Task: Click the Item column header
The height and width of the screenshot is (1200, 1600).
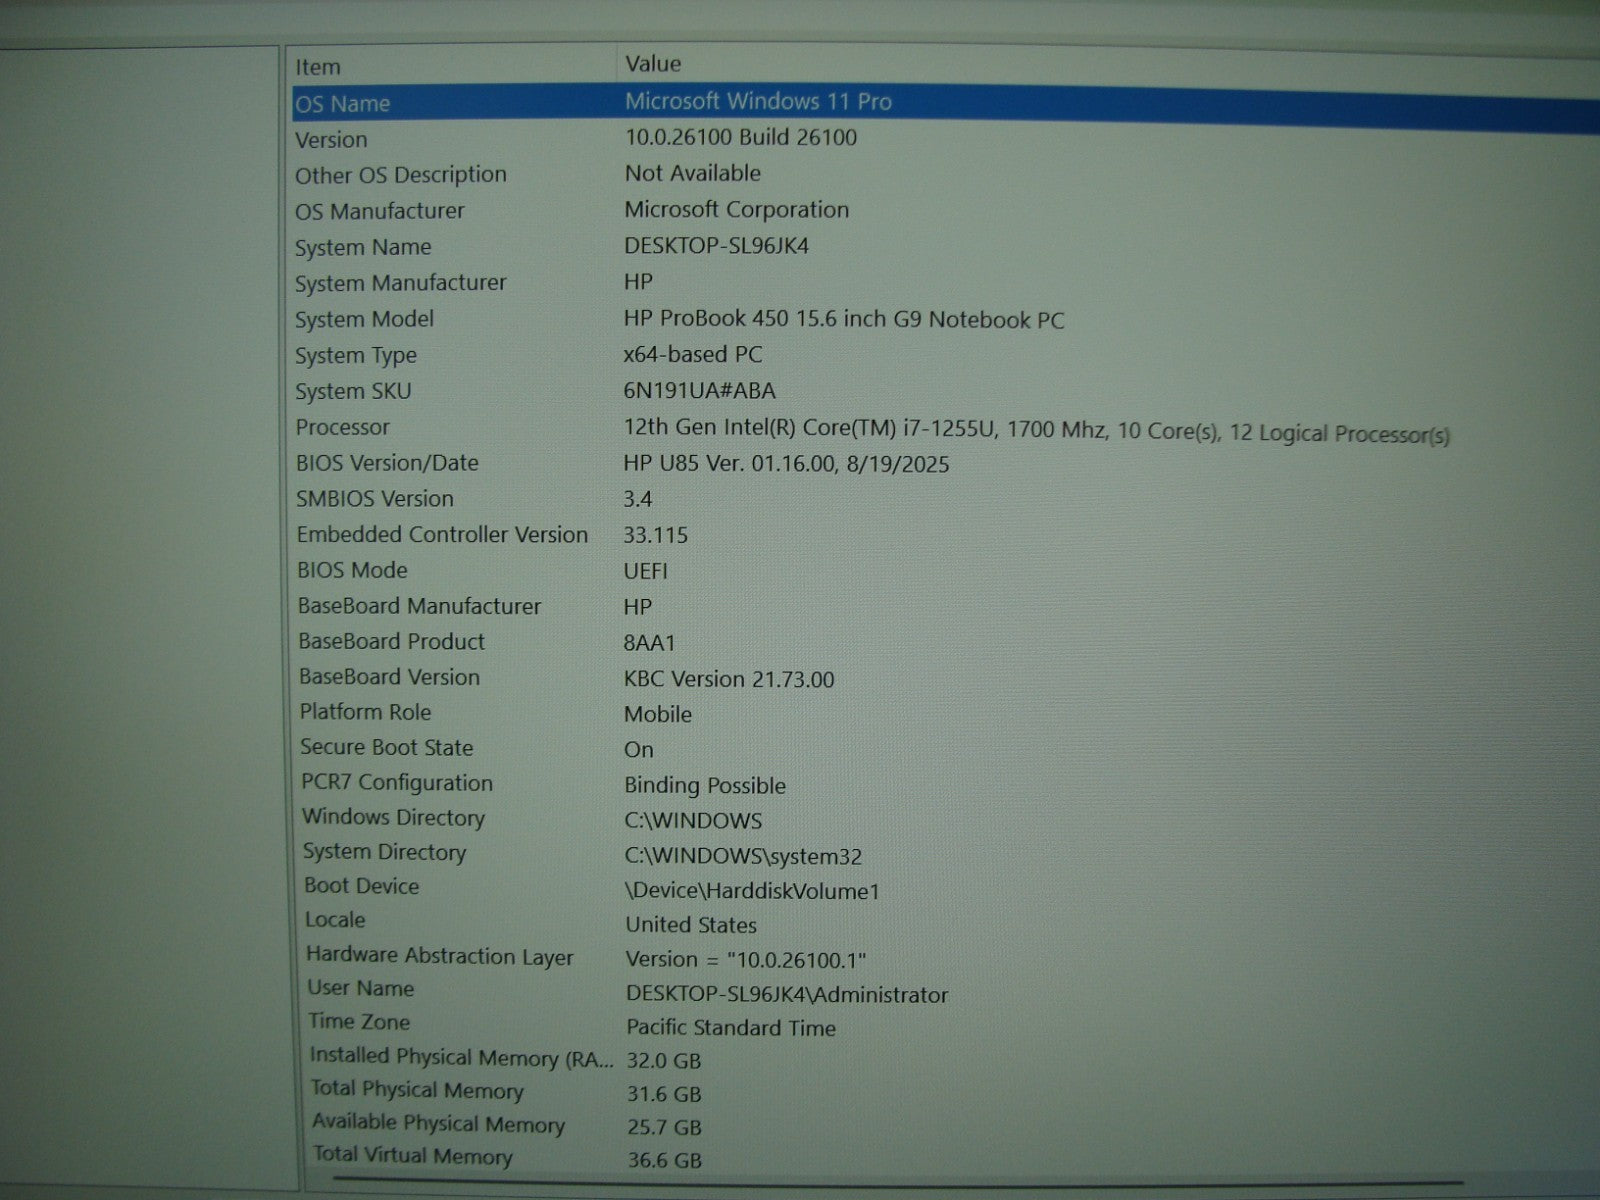Action: tap(318, 67)
